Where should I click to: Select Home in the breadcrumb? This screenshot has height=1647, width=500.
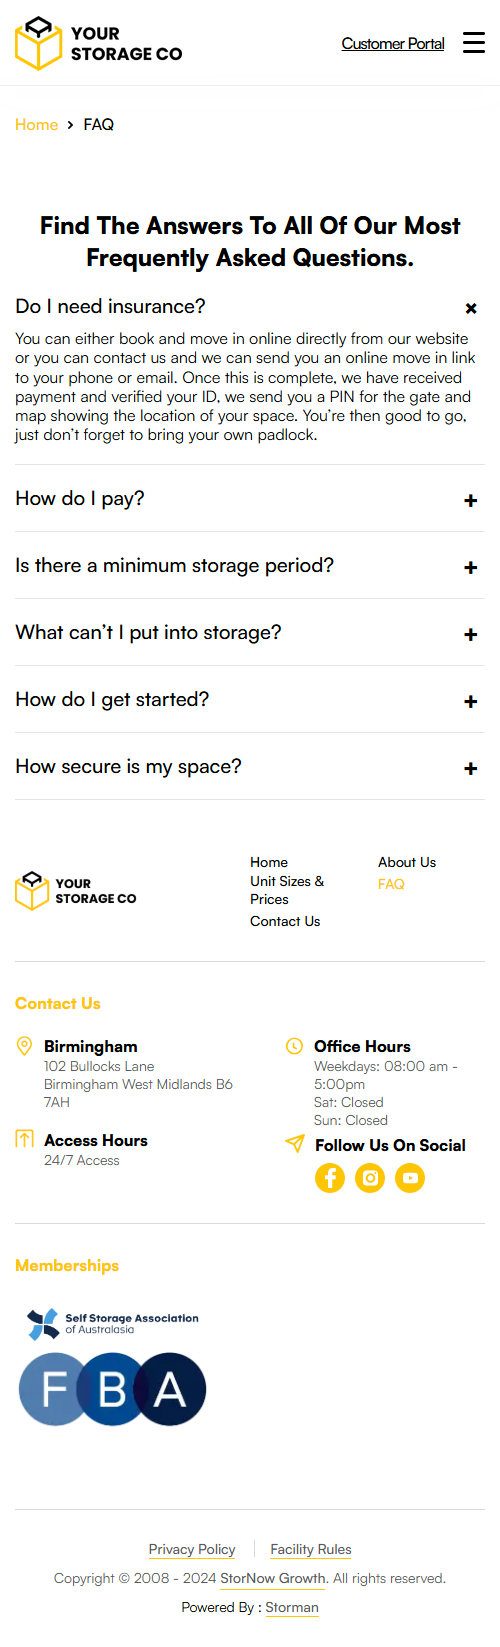tap(36, 124)
